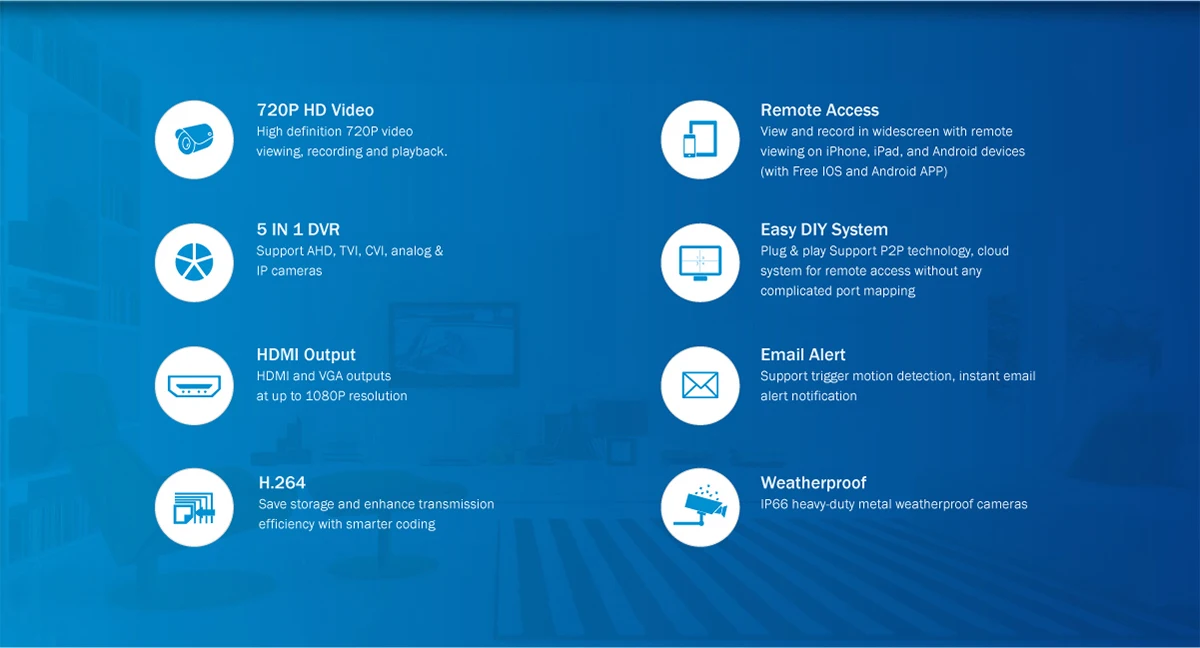1200x648 pixels.
Task: Click text 'Support AHD, TVI, CVI, analog &'
Action: 350,251
